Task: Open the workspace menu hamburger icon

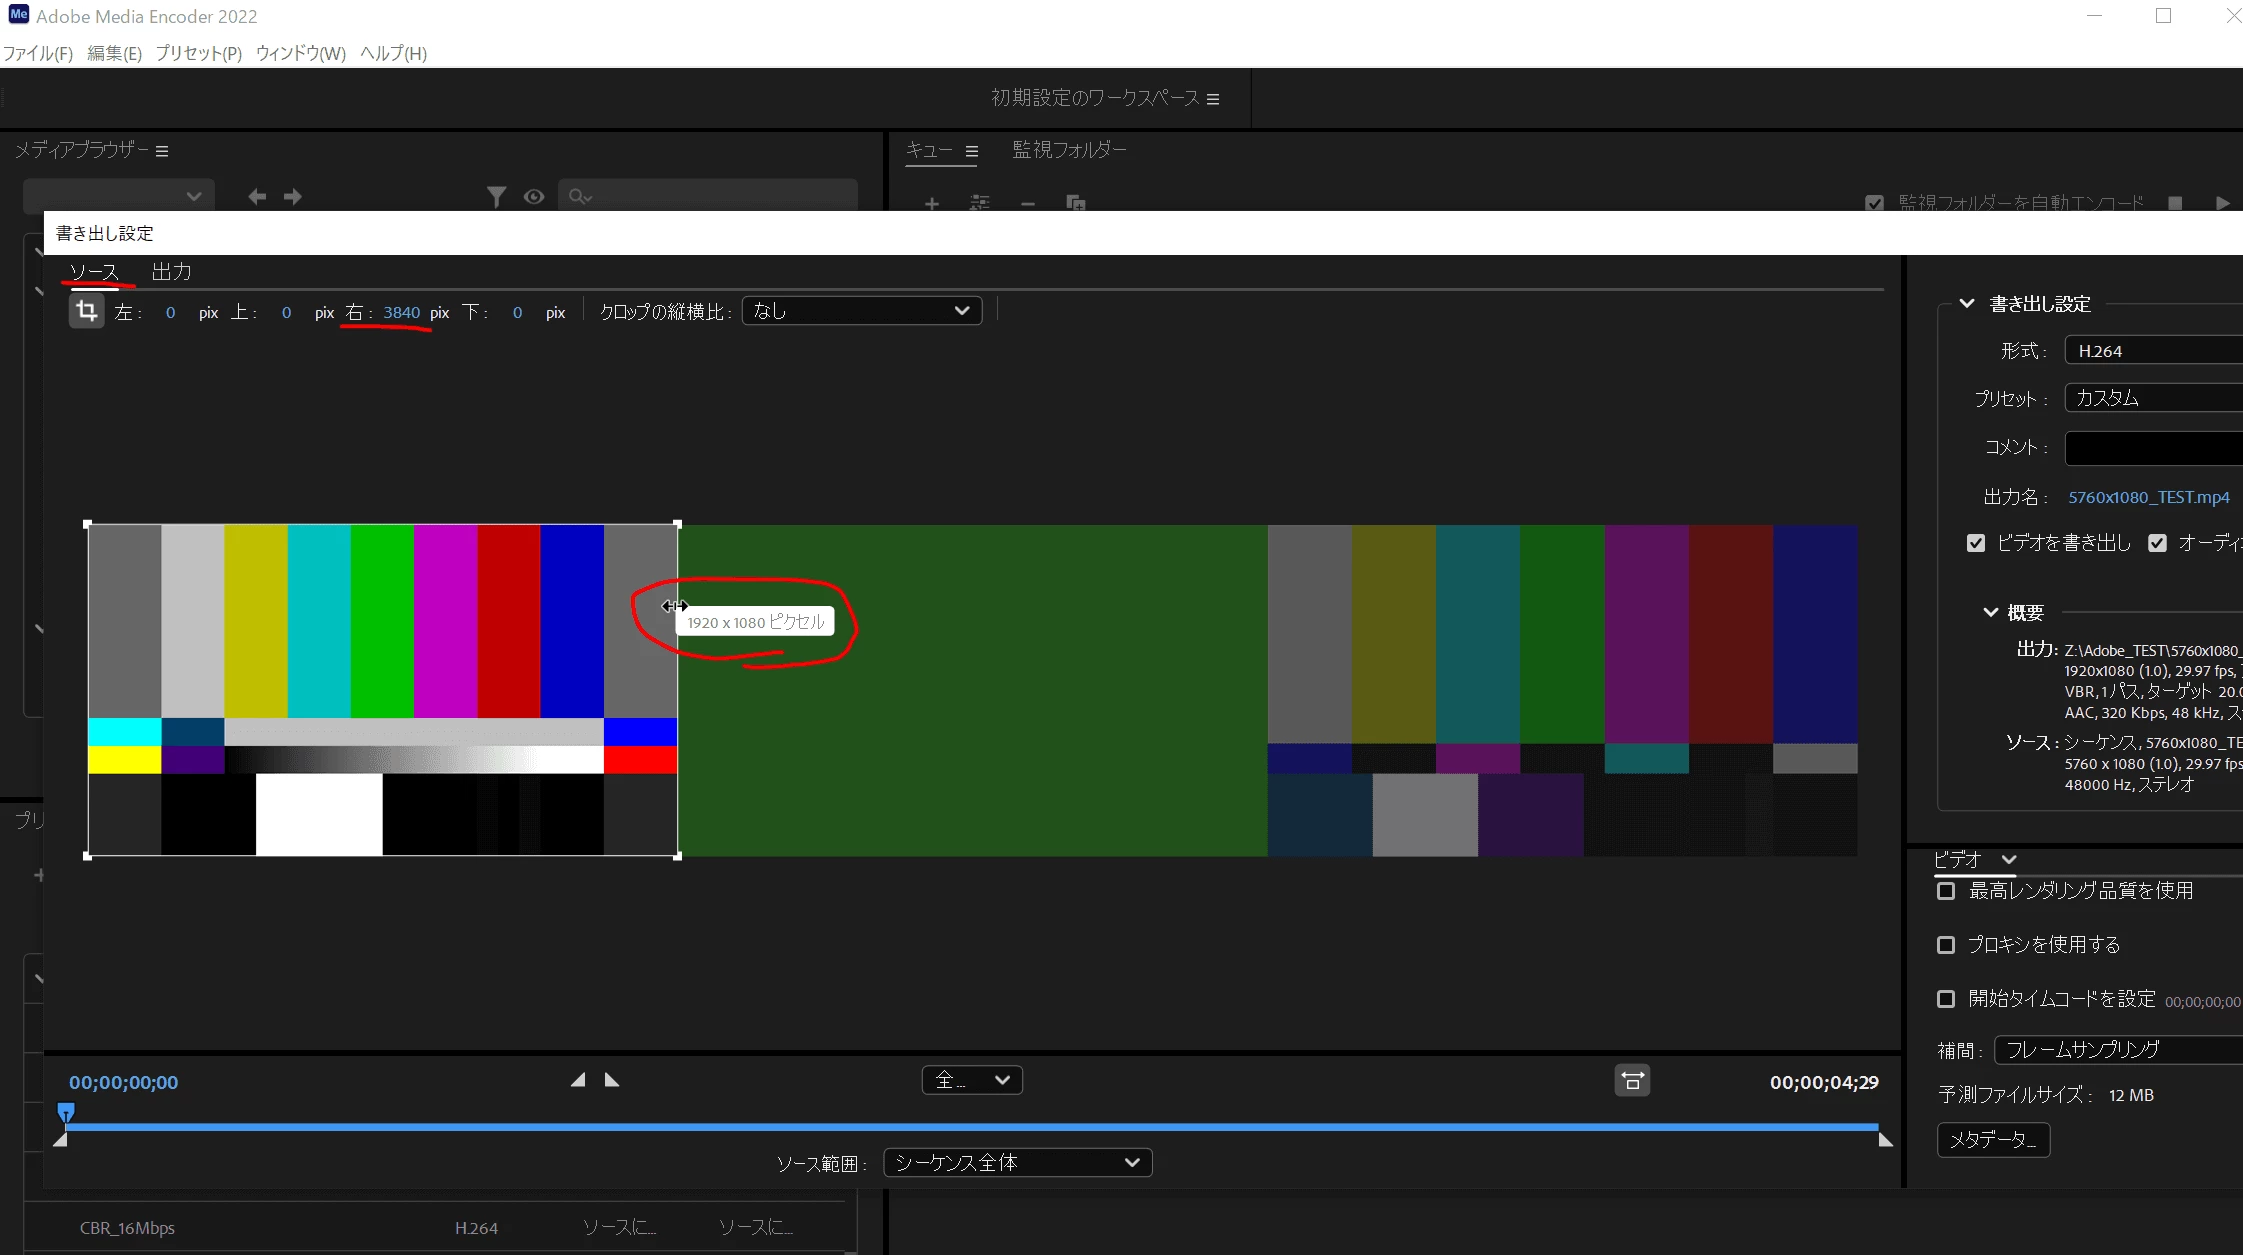Action: tap(1213, 99)
